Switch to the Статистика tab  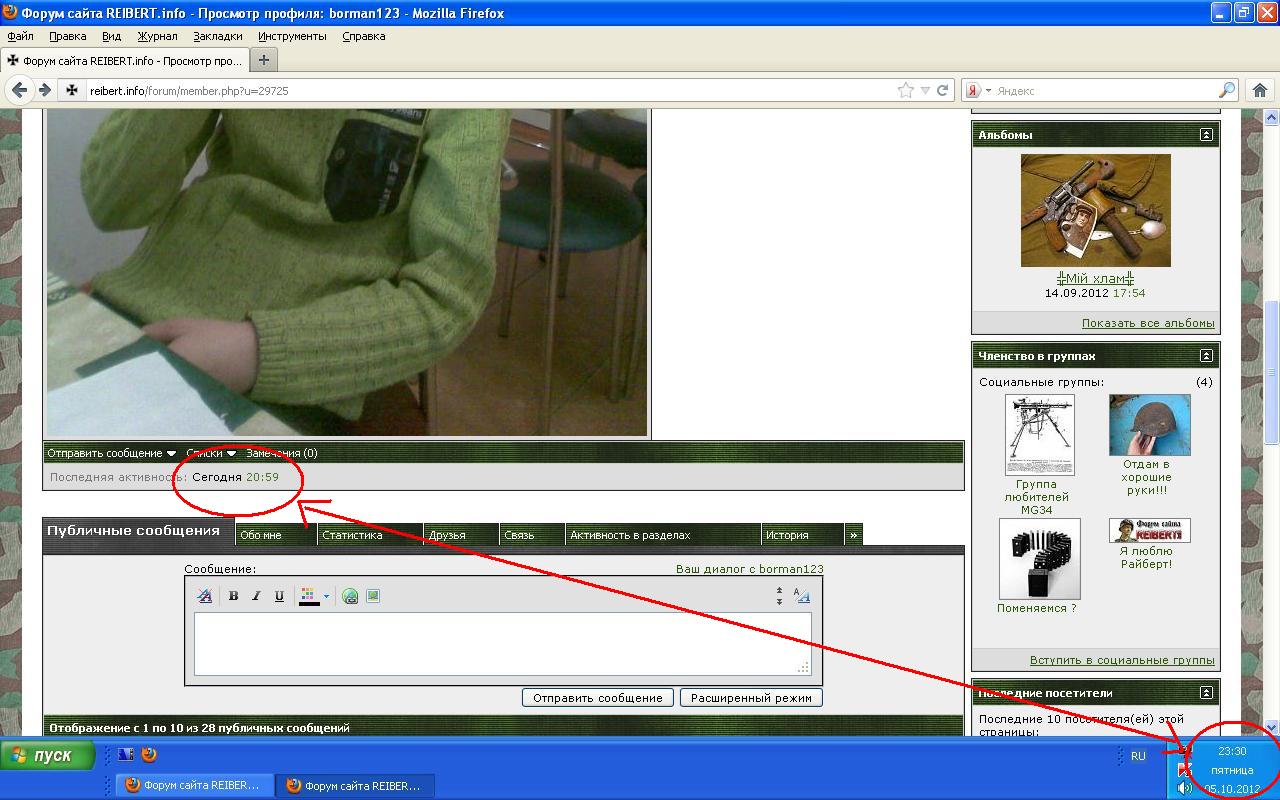click(x=352, y=535)
